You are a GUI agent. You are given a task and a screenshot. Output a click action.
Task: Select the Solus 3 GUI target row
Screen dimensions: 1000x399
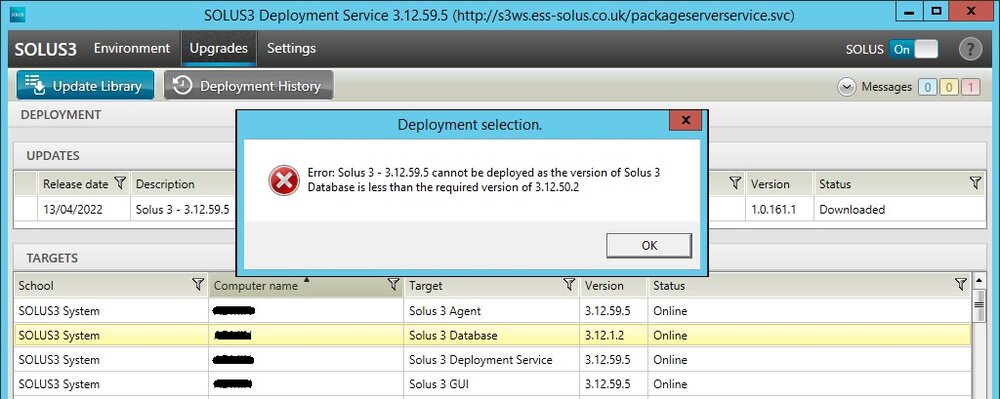492,384
